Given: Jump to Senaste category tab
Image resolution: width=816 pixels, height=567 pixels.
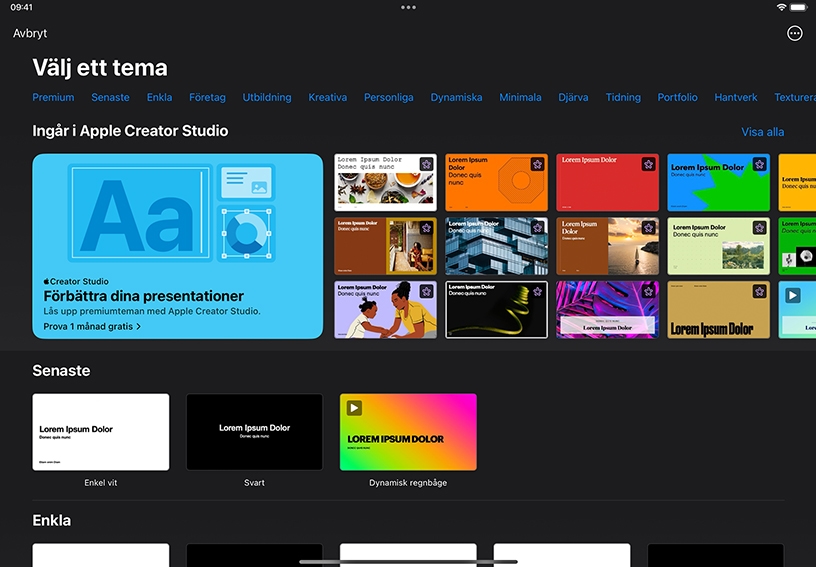Looking at the screenshot, I should tap(110, 97).
